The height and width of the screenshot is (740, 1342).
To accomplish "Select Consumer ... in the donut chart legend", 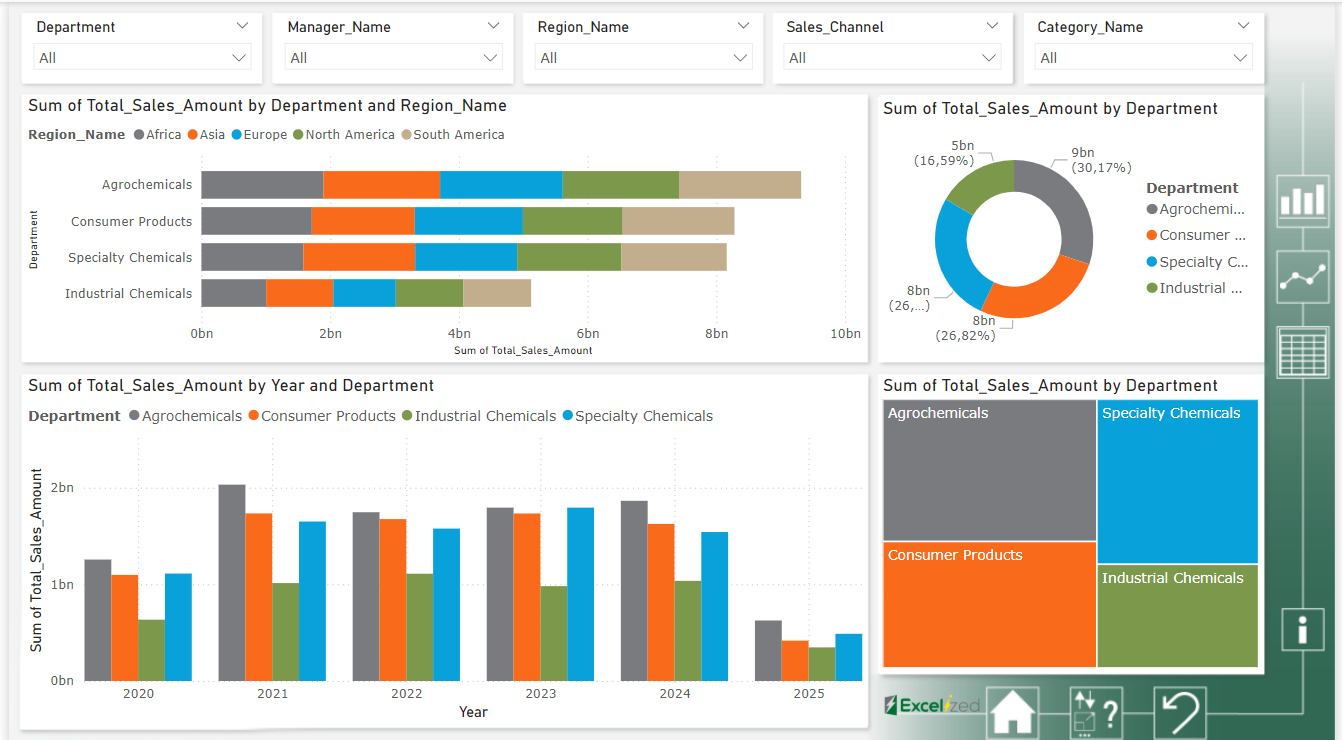I will tap(1196, 235).
